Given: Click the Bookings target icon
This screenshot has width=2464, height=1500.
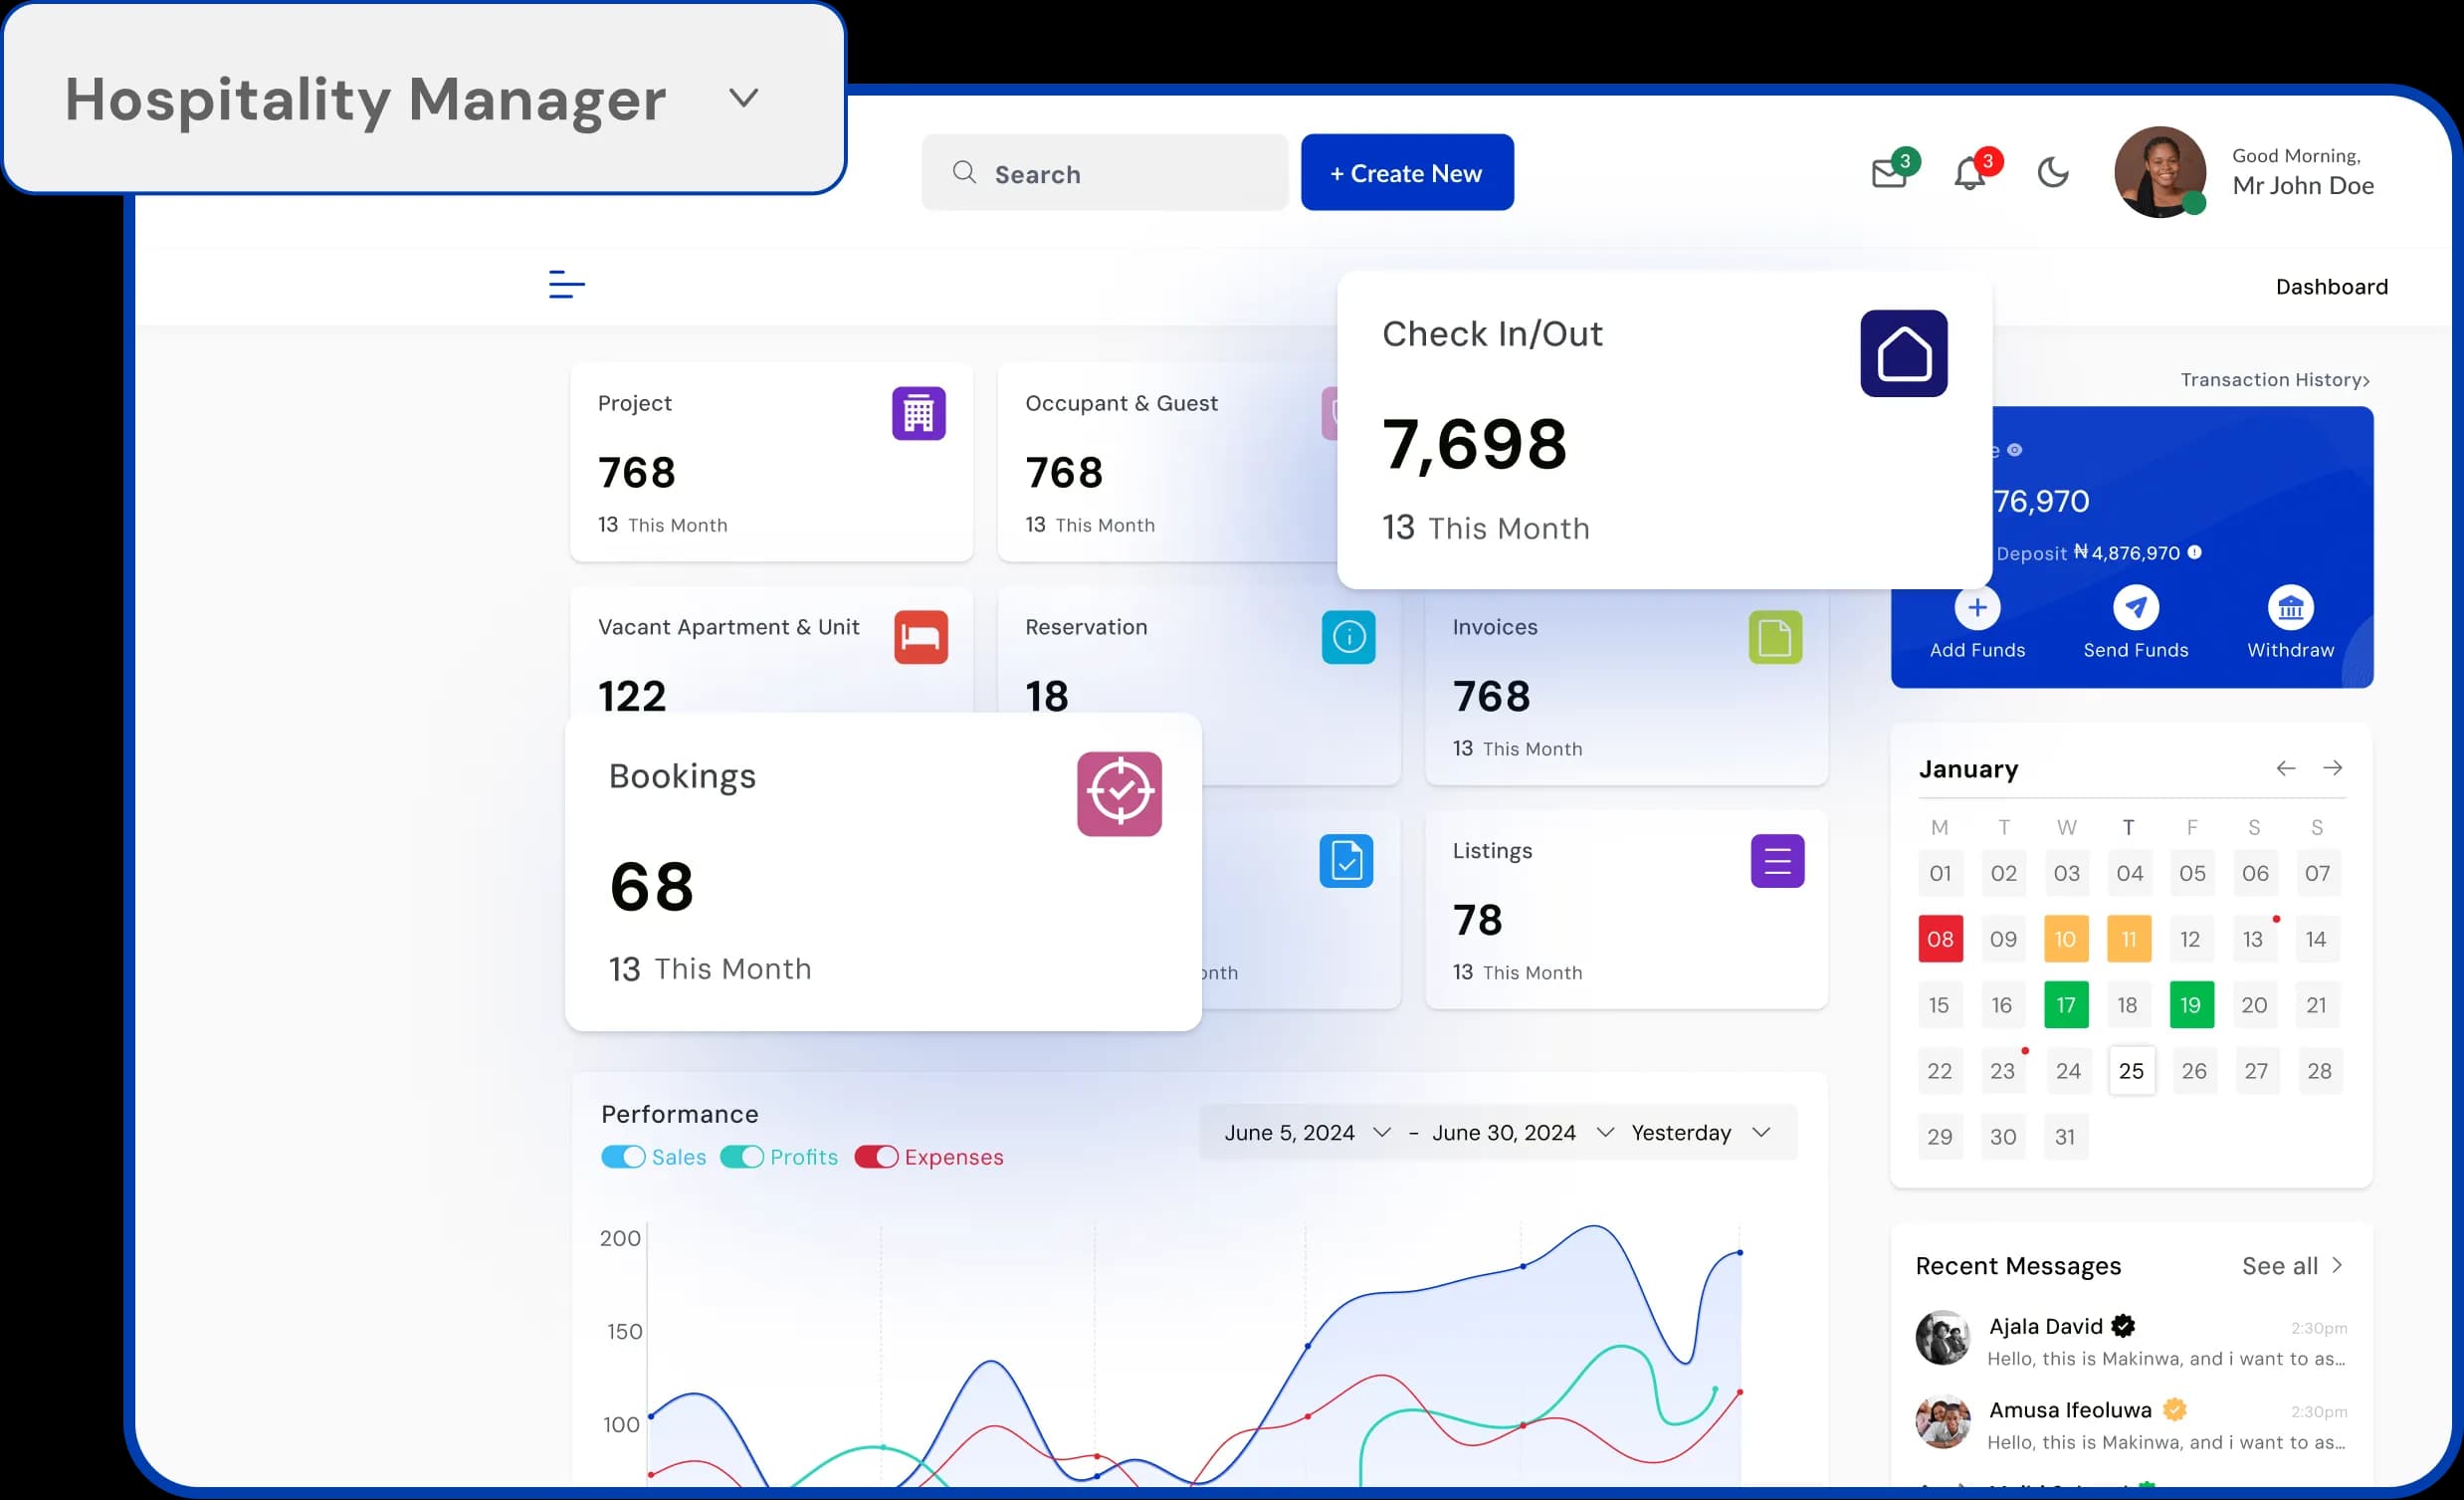Looking at the screenshot, I should (1119, 794).
